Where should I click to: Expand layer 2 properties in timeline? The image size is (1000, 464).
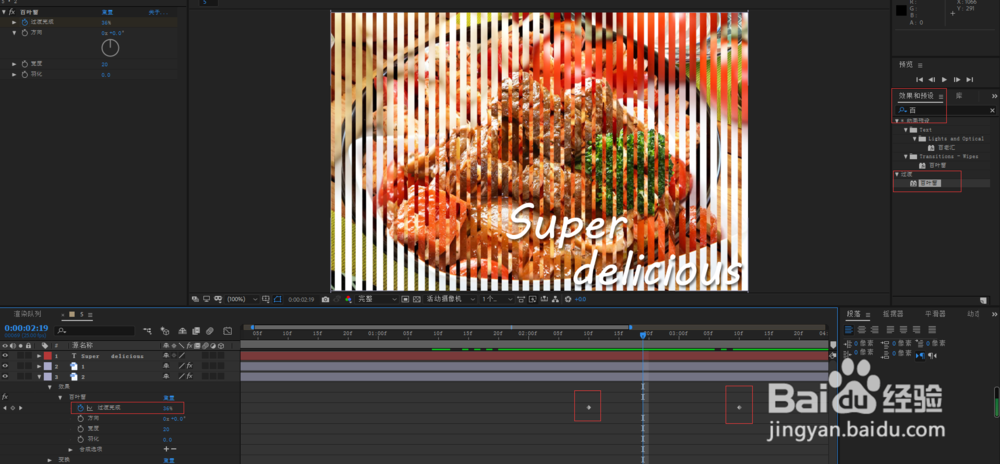pos(40,366)
